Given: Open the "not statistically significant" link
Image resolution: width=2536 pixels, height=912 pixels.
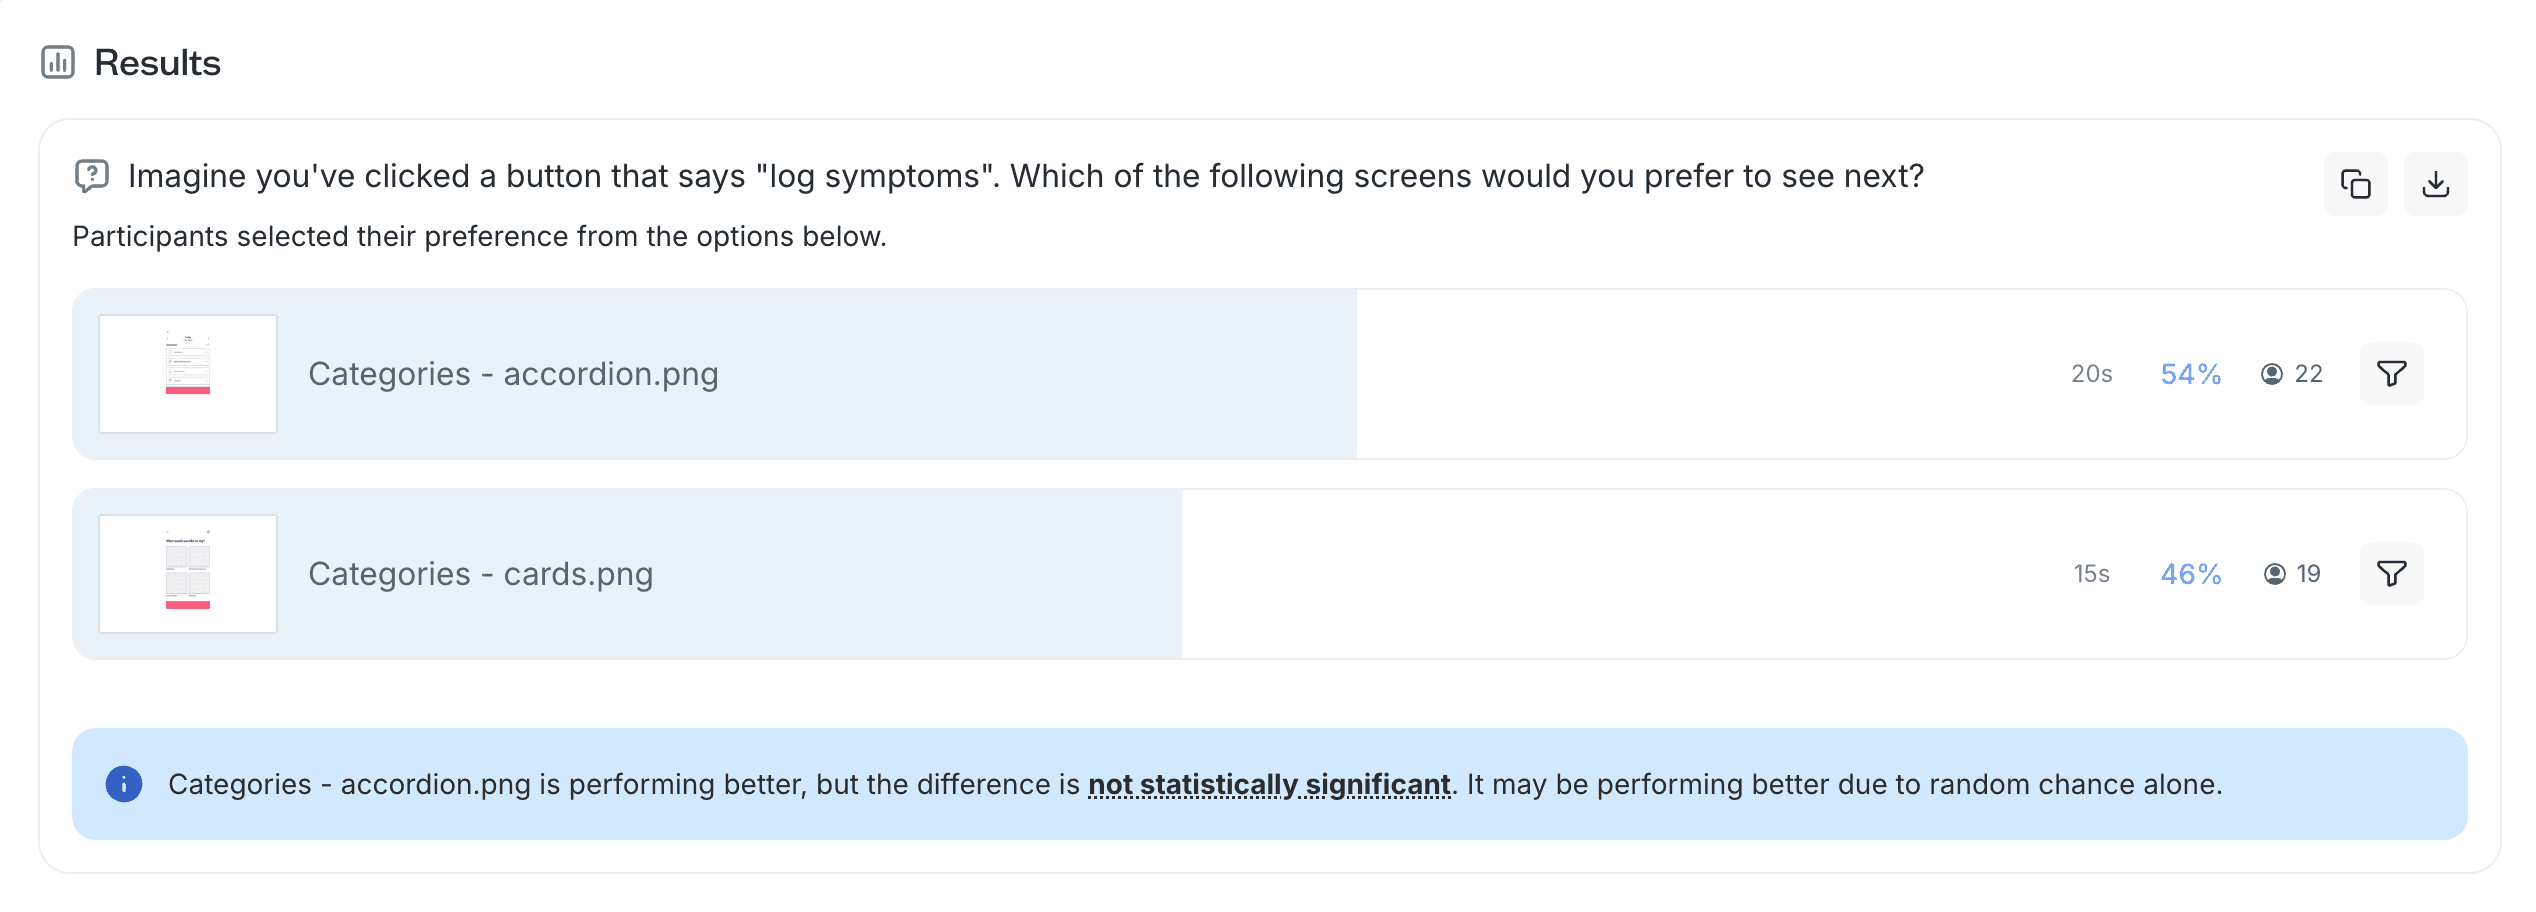Looking at the screenshot, I should 1268,785.
